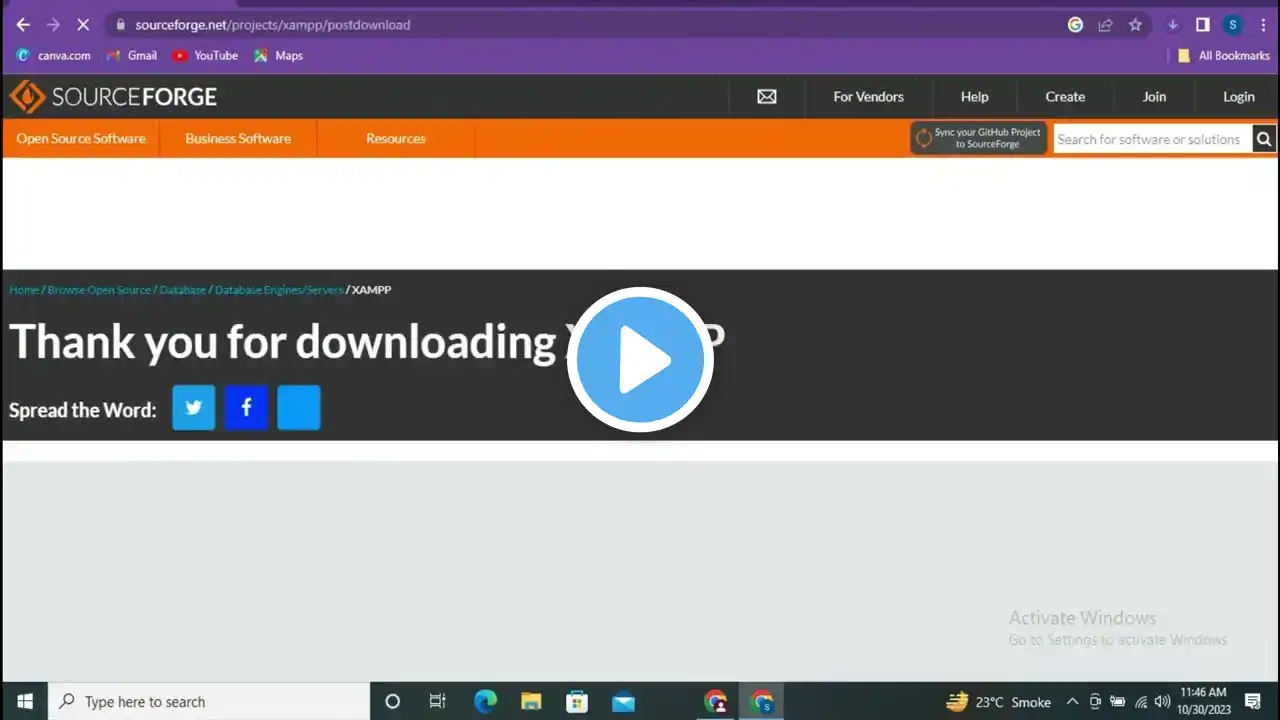Switch to the first Chrome taskbar icon
This screenshot has width=1280, height=720.
click(x=715, y=701)
